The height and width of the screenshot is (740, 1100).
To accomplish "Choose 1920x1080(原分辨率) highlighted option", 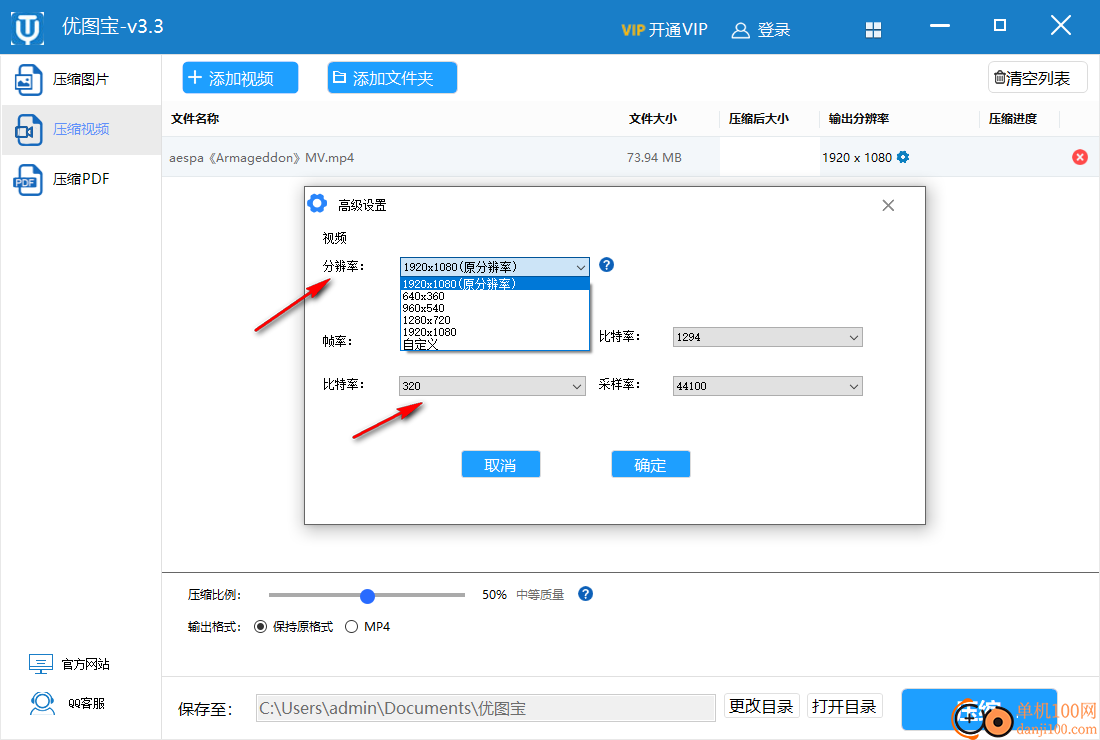I will click(x=495, y=284).
